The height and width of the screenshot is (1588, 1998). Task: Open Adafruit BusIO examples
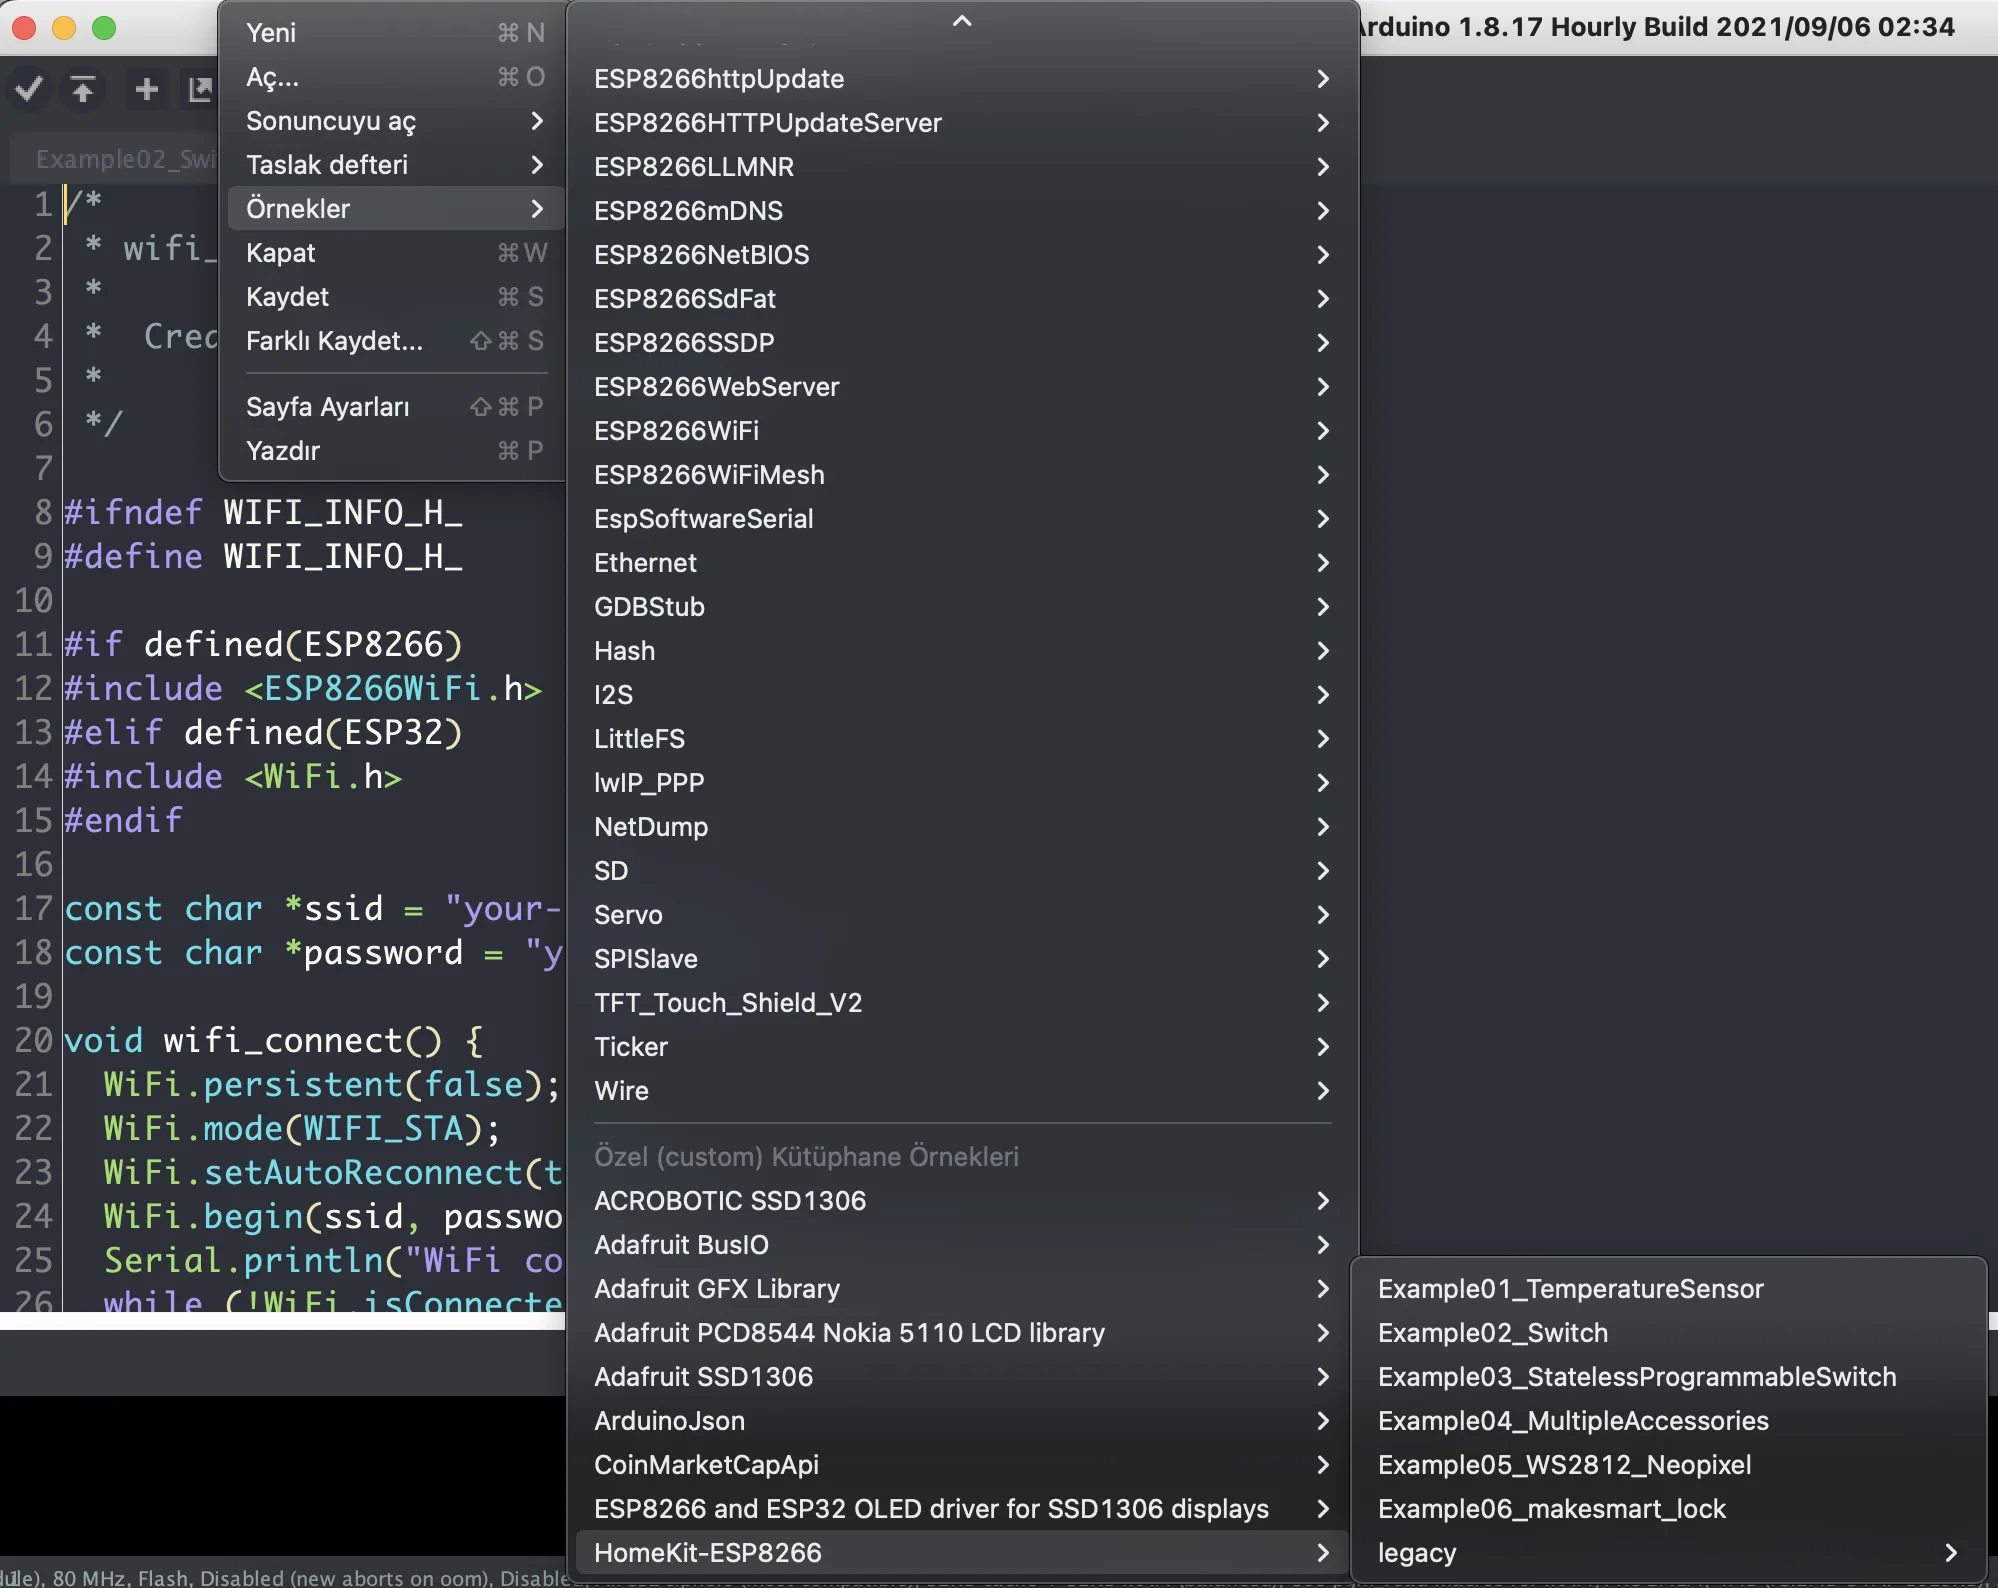point(962,1245)
